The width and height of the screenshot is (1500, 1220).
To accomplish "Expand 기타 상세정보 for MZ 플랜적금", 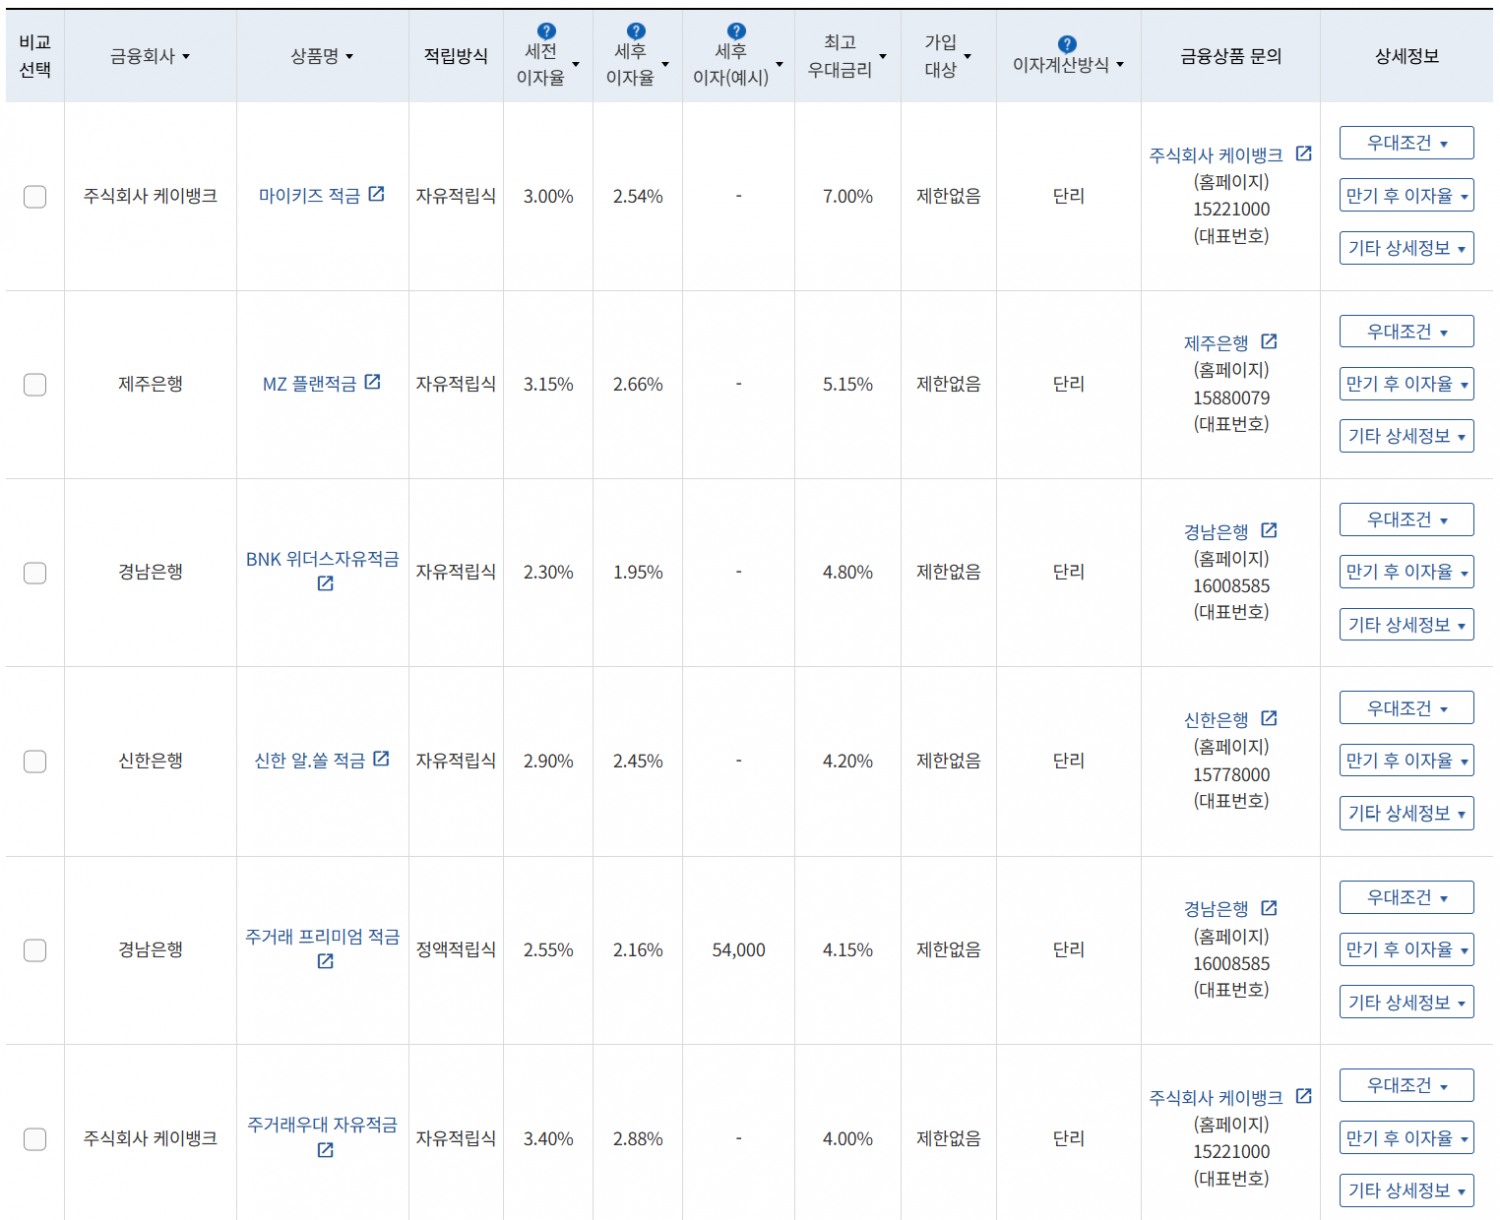I will coord(1407,436).
